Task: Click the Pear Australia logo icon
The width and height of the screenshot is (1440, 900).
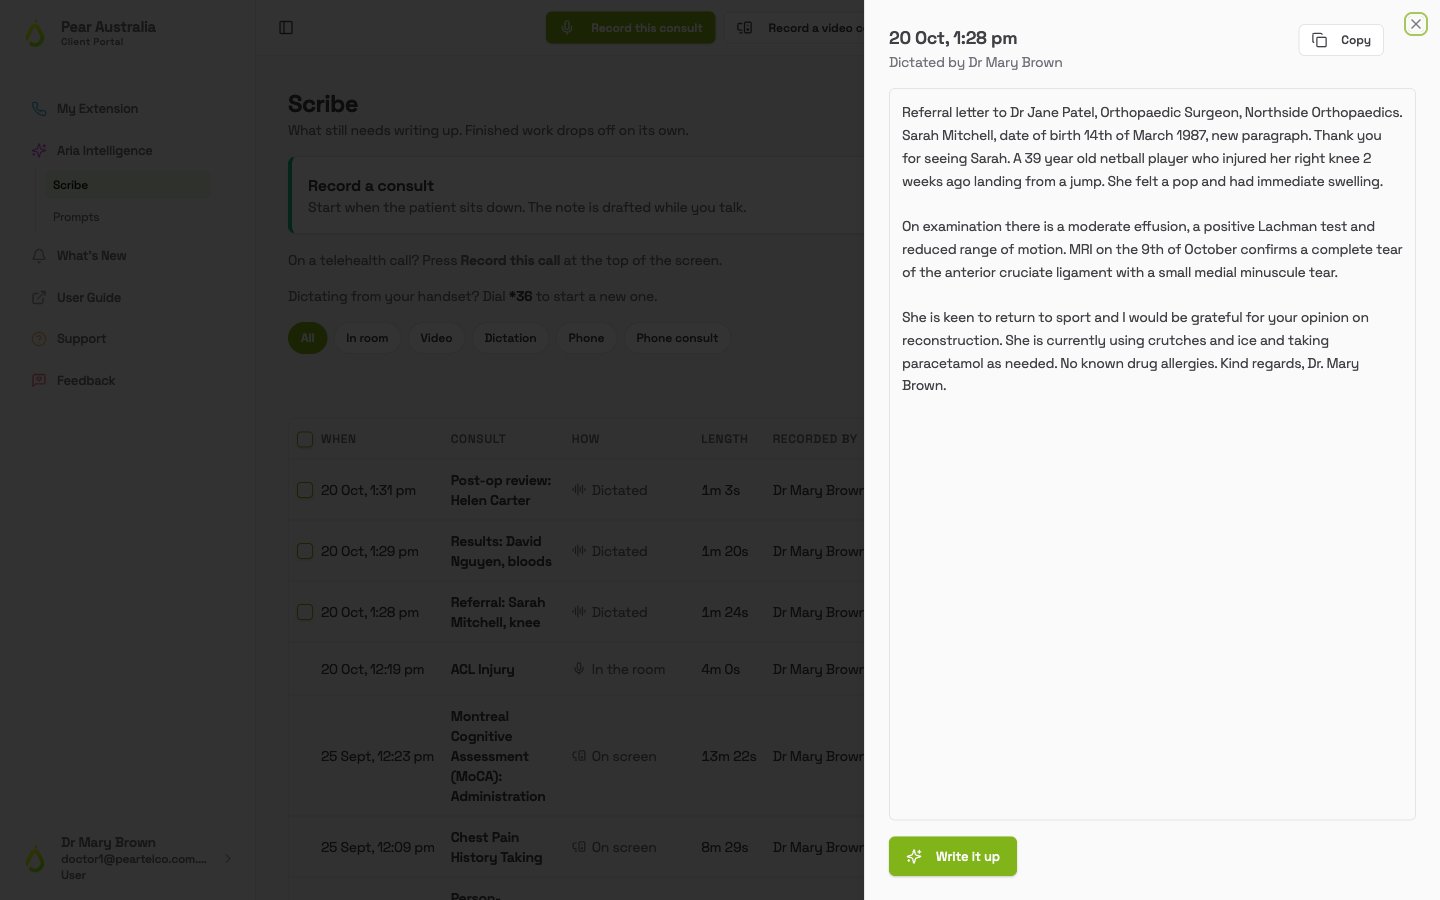Action: pos(36,33)
